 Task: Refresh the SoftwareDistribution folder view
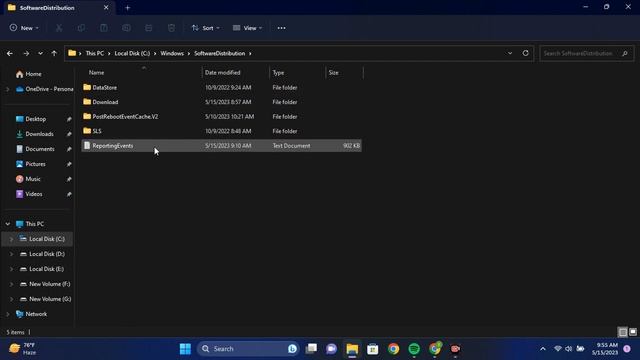pos(525,53)
